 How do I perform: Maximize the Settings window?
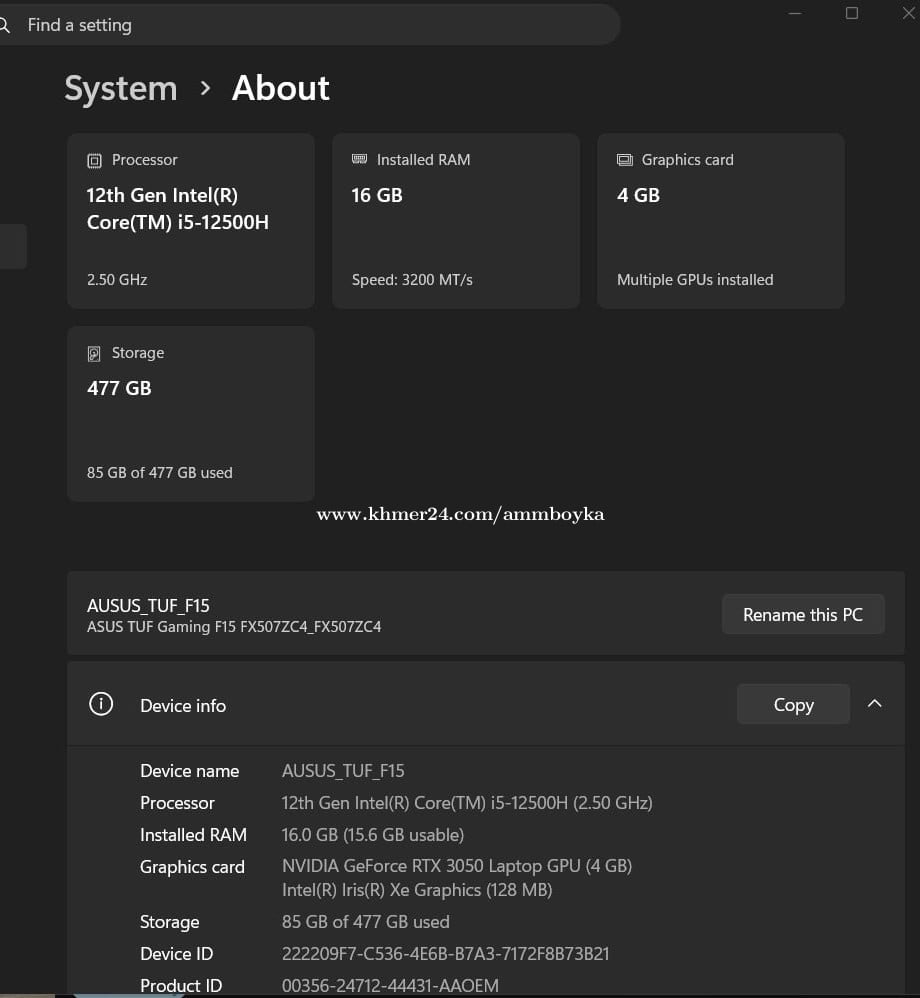852,13
